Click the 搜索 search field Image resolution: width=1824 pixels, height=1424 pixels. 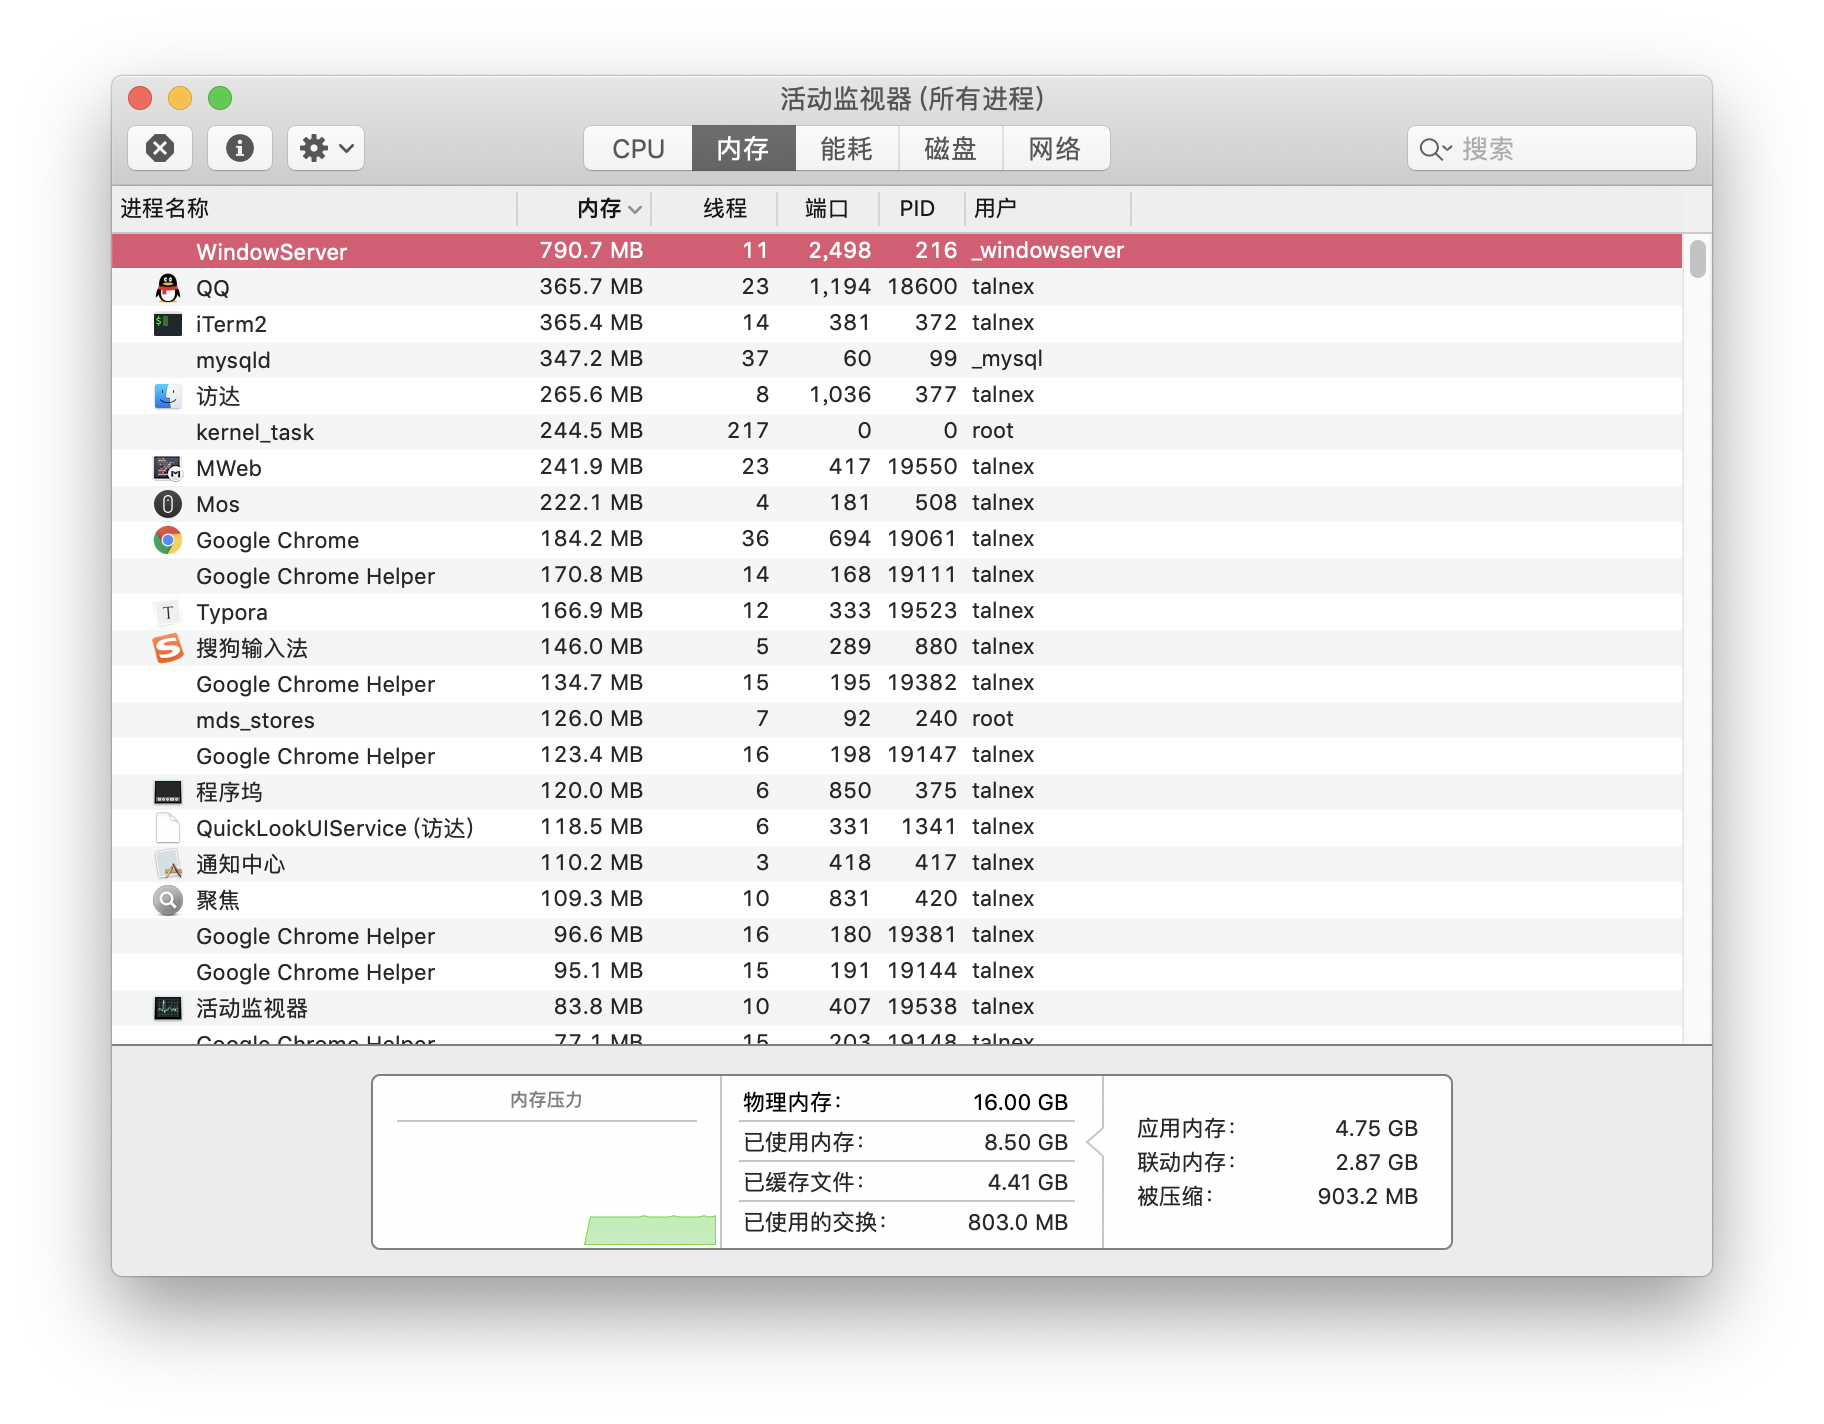(x=1551, y=149)
